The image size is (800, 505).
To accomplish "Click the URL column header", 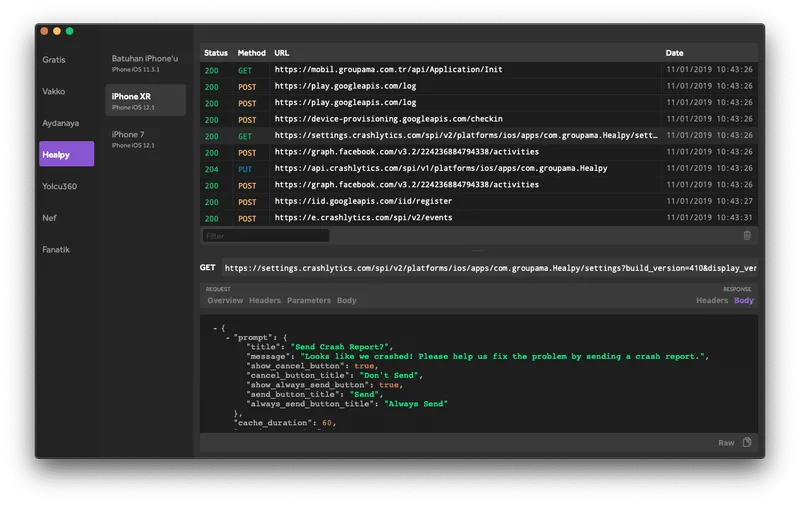I will point(282,53).
